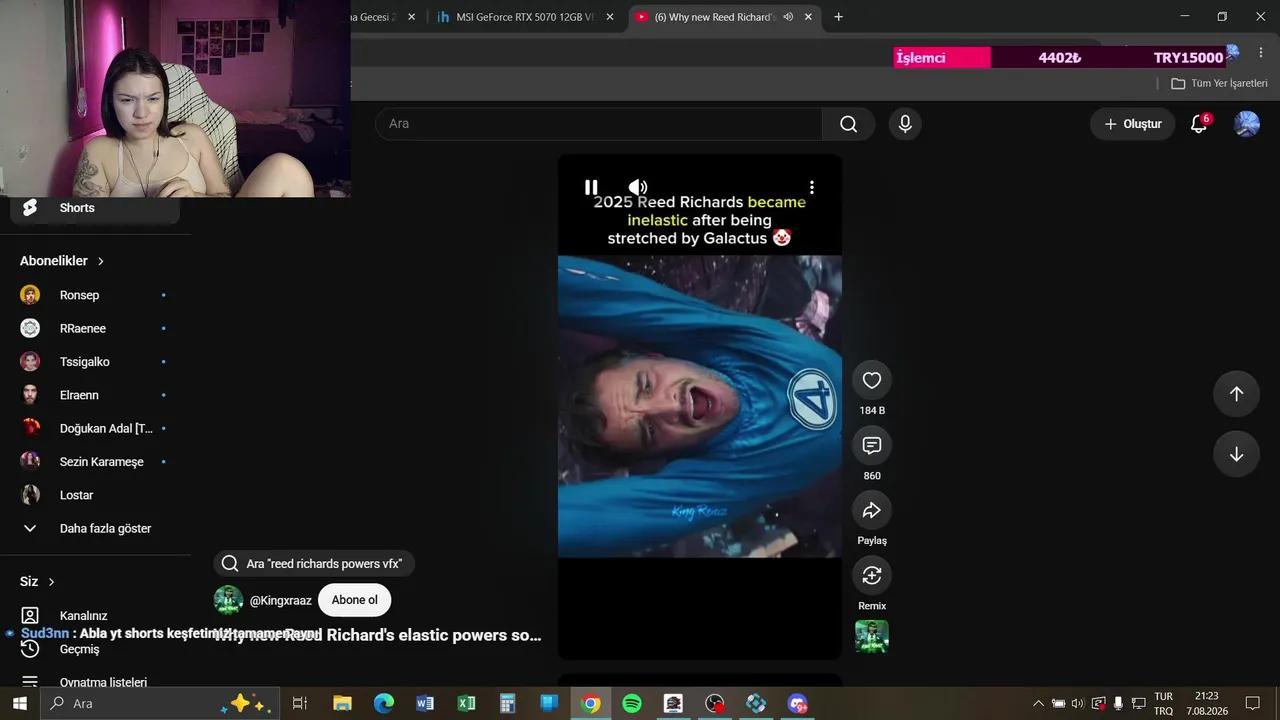
Task: Open Task View on the taskbar
Action: [299, 704]
